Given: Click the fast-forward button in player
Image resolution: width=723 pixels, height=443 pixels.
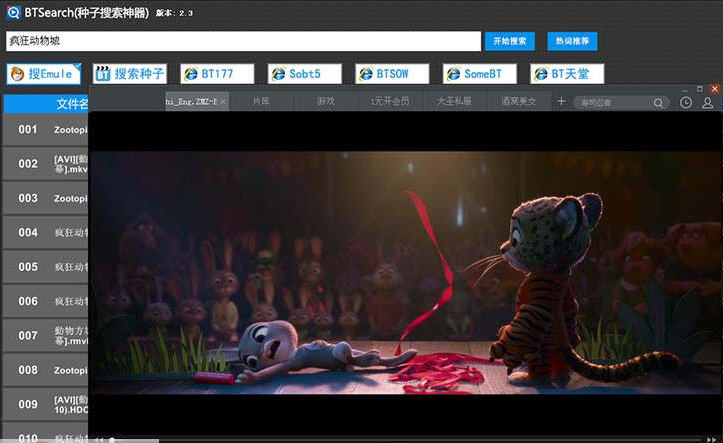Looking at the screenshot, I should 711,439.
